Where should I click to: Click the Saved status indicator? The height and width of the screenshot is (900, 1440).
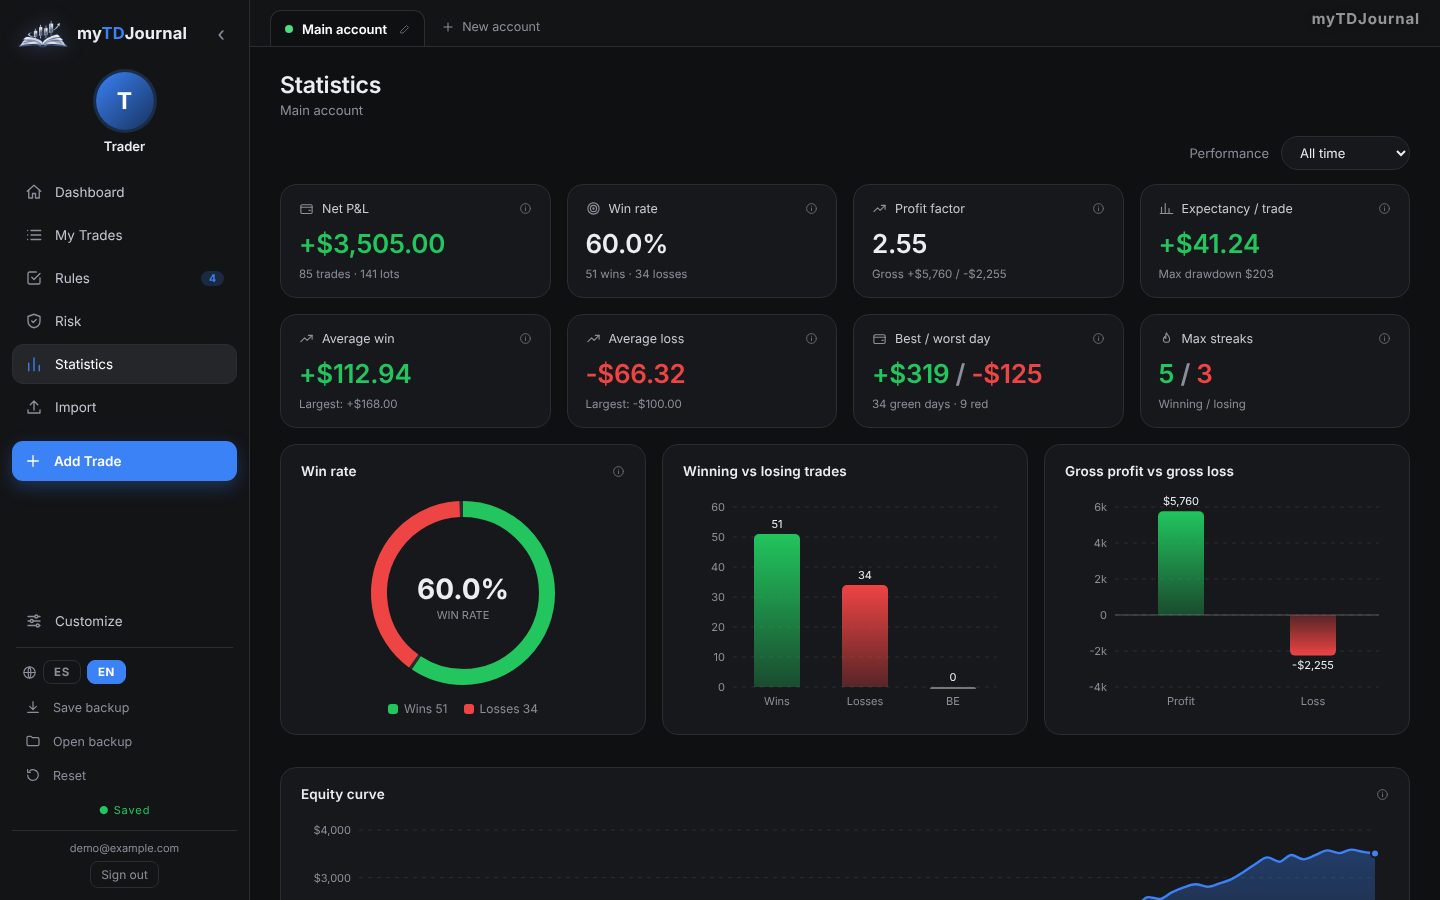pyautogui.click(x=125, y=810)
